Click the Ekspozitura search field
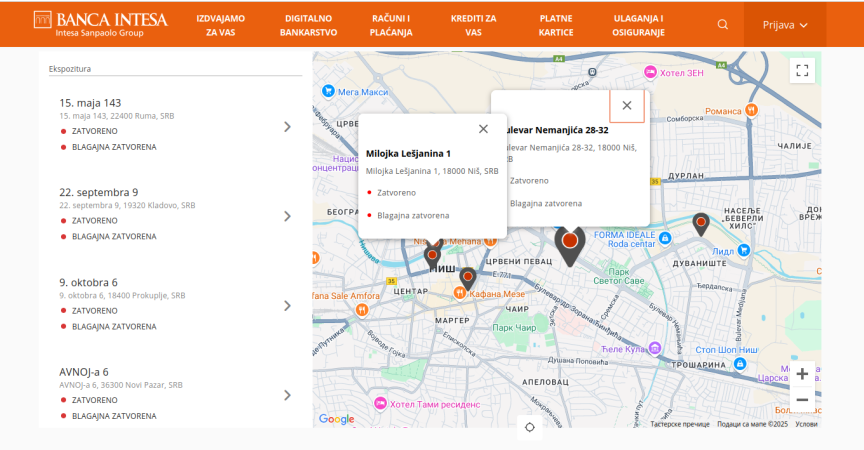The height and width of the screenshot is (450, 864). pos(175,69)
